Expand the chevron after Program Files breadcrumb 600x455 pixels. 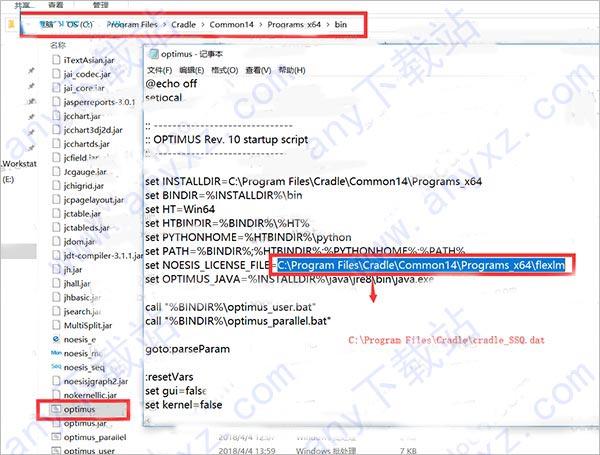165,24
